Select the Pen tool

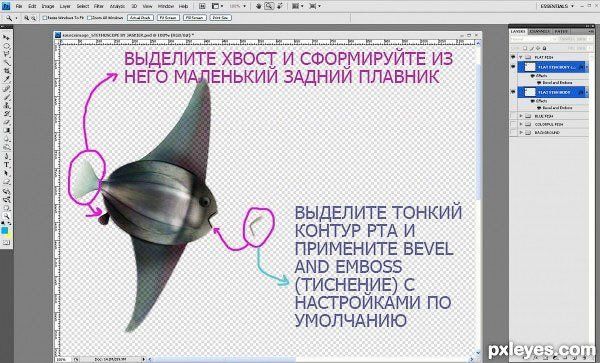click(x=7, y=156)
